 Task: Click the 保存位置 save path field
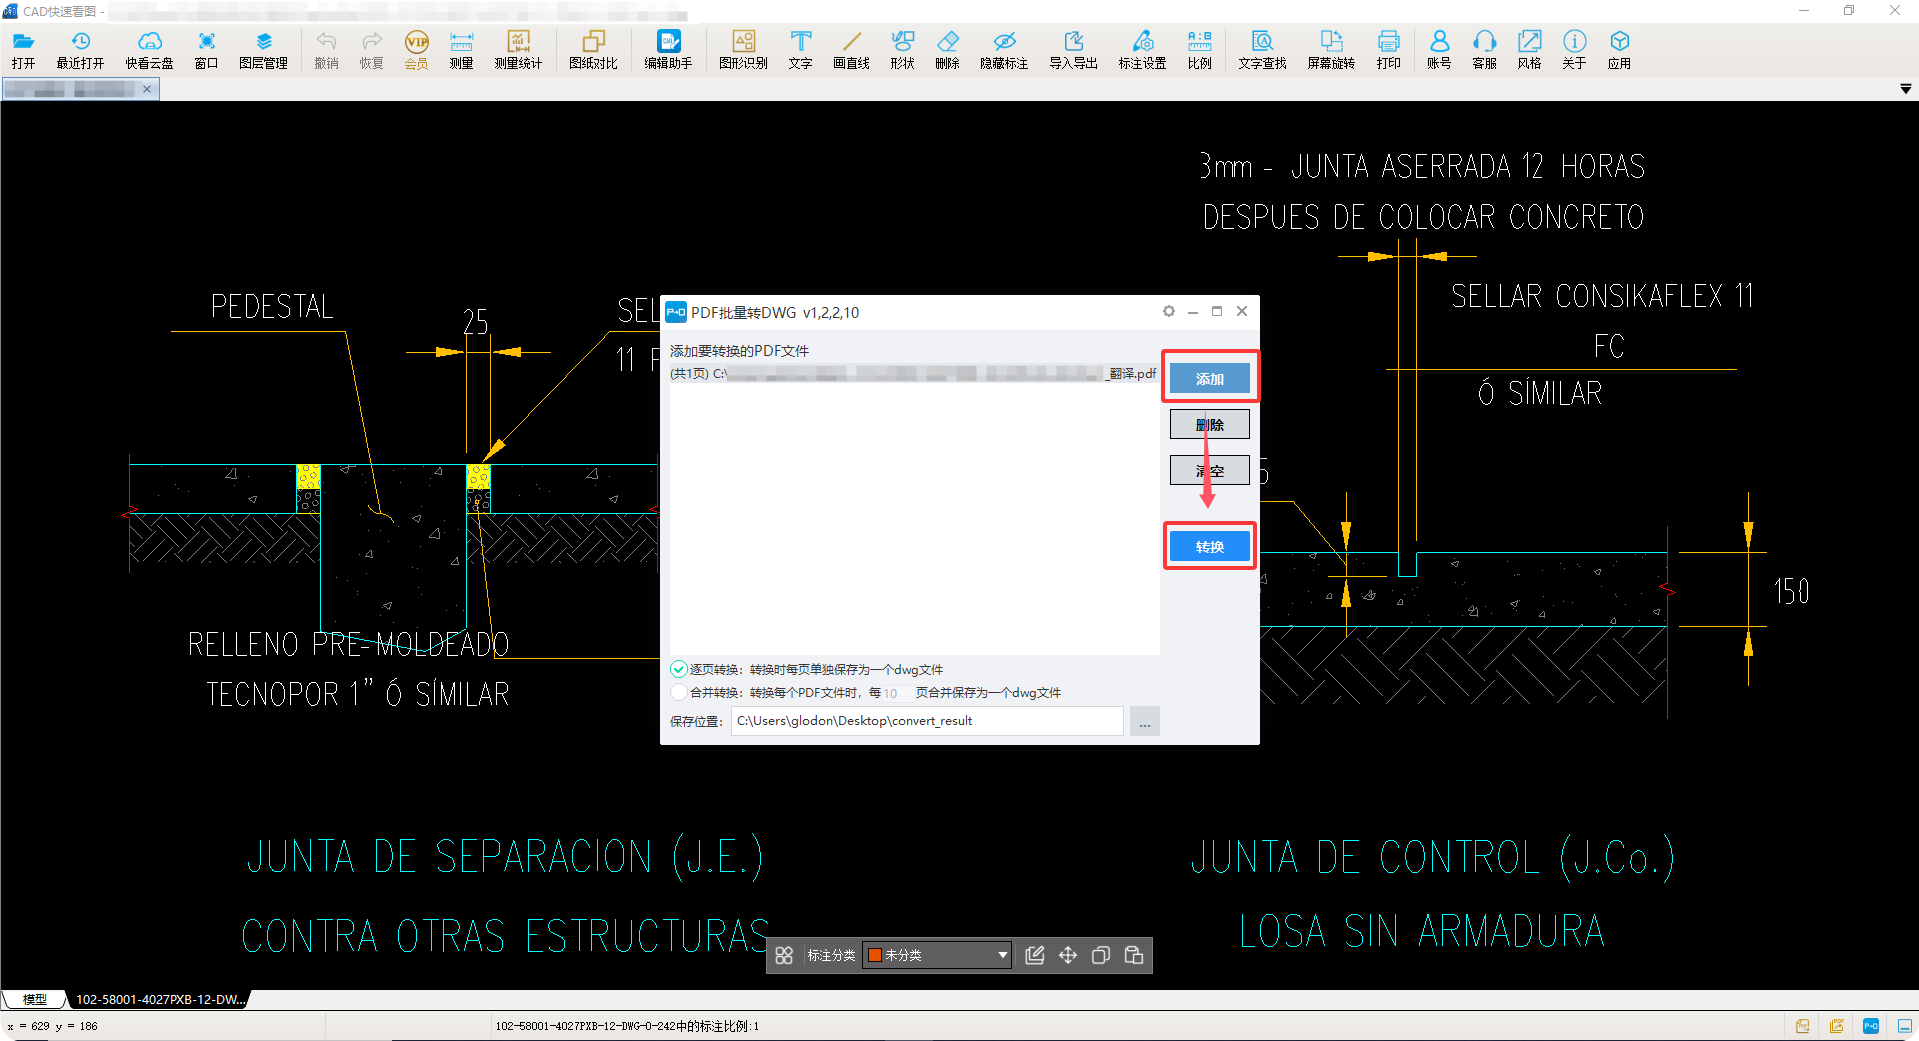tap(926, 721)
